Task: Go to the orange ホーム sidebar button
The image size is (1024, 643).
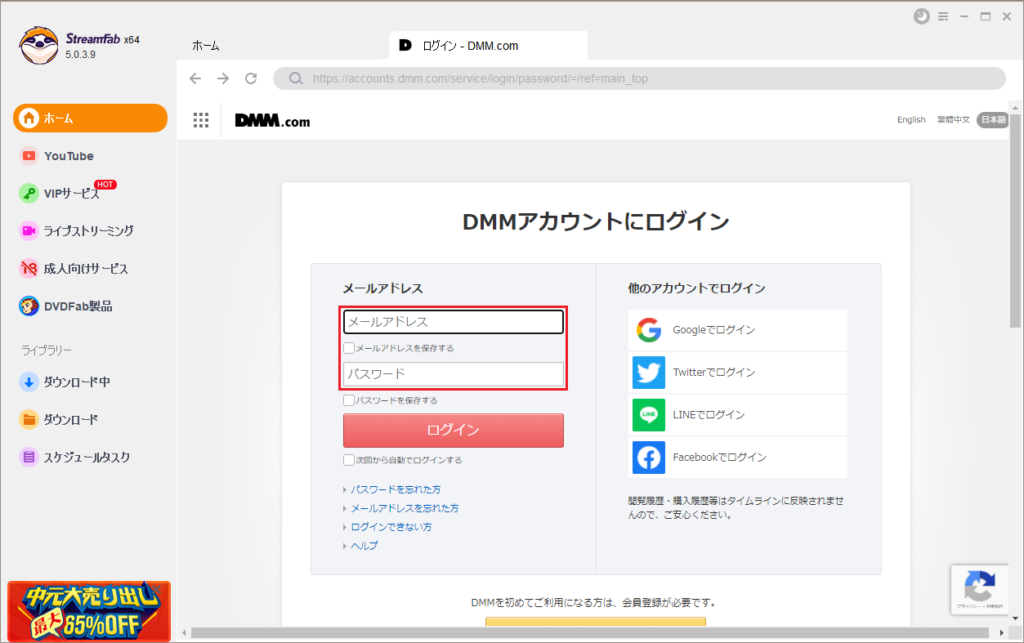Action: coord(90,118)
